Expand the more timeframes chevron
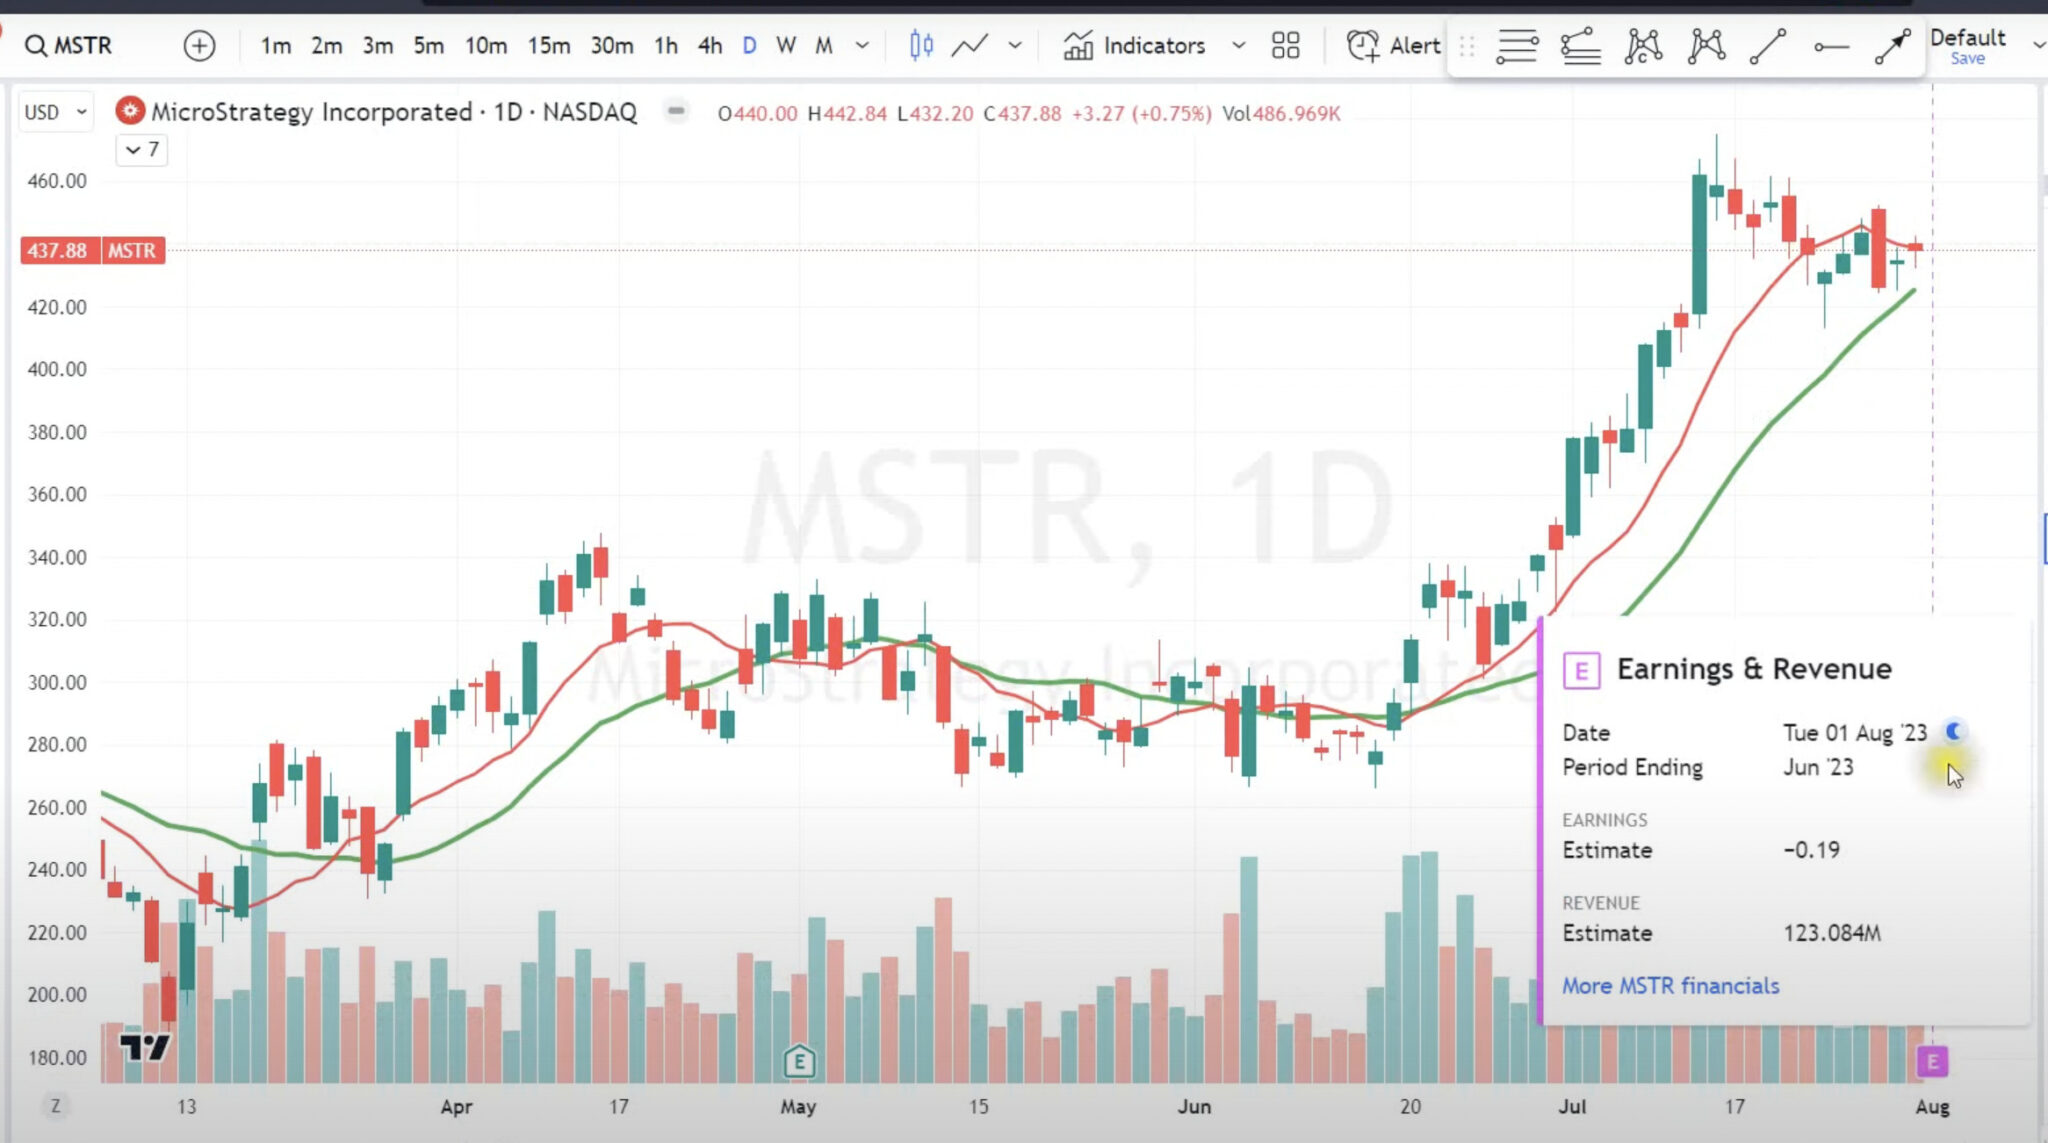This screenshot has height=1143, width=2048. [x=862, y=45]
